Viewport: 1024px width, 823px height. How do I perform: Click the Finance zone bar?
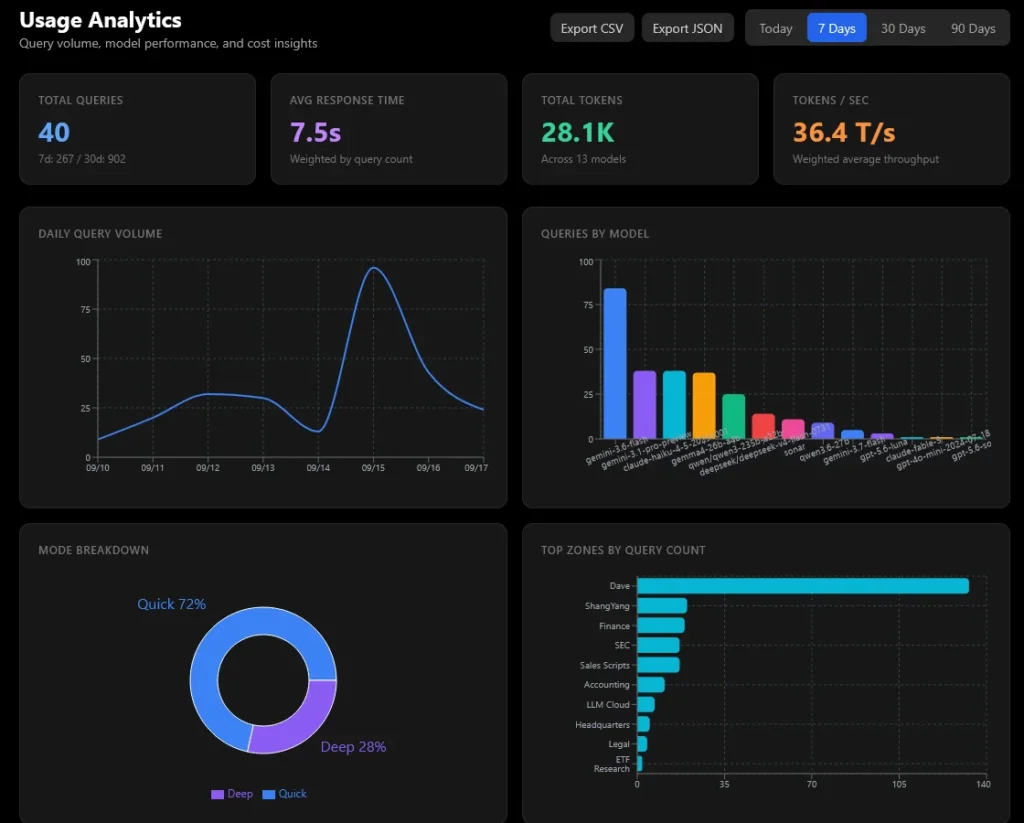coord(661,626)
